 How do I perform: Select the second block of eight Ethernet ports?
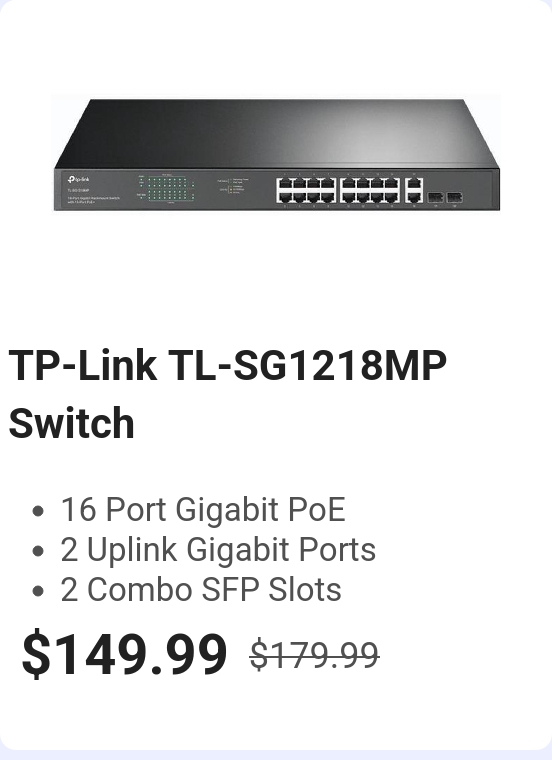click(x=370, y=190)
